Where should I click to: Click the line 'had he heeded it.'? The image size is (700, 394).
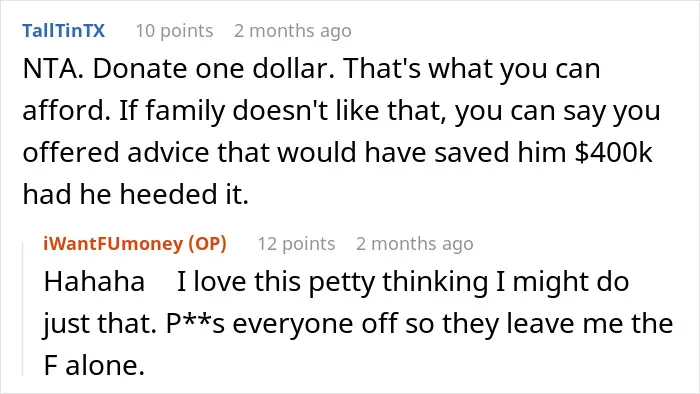click(x=135, y=195)
